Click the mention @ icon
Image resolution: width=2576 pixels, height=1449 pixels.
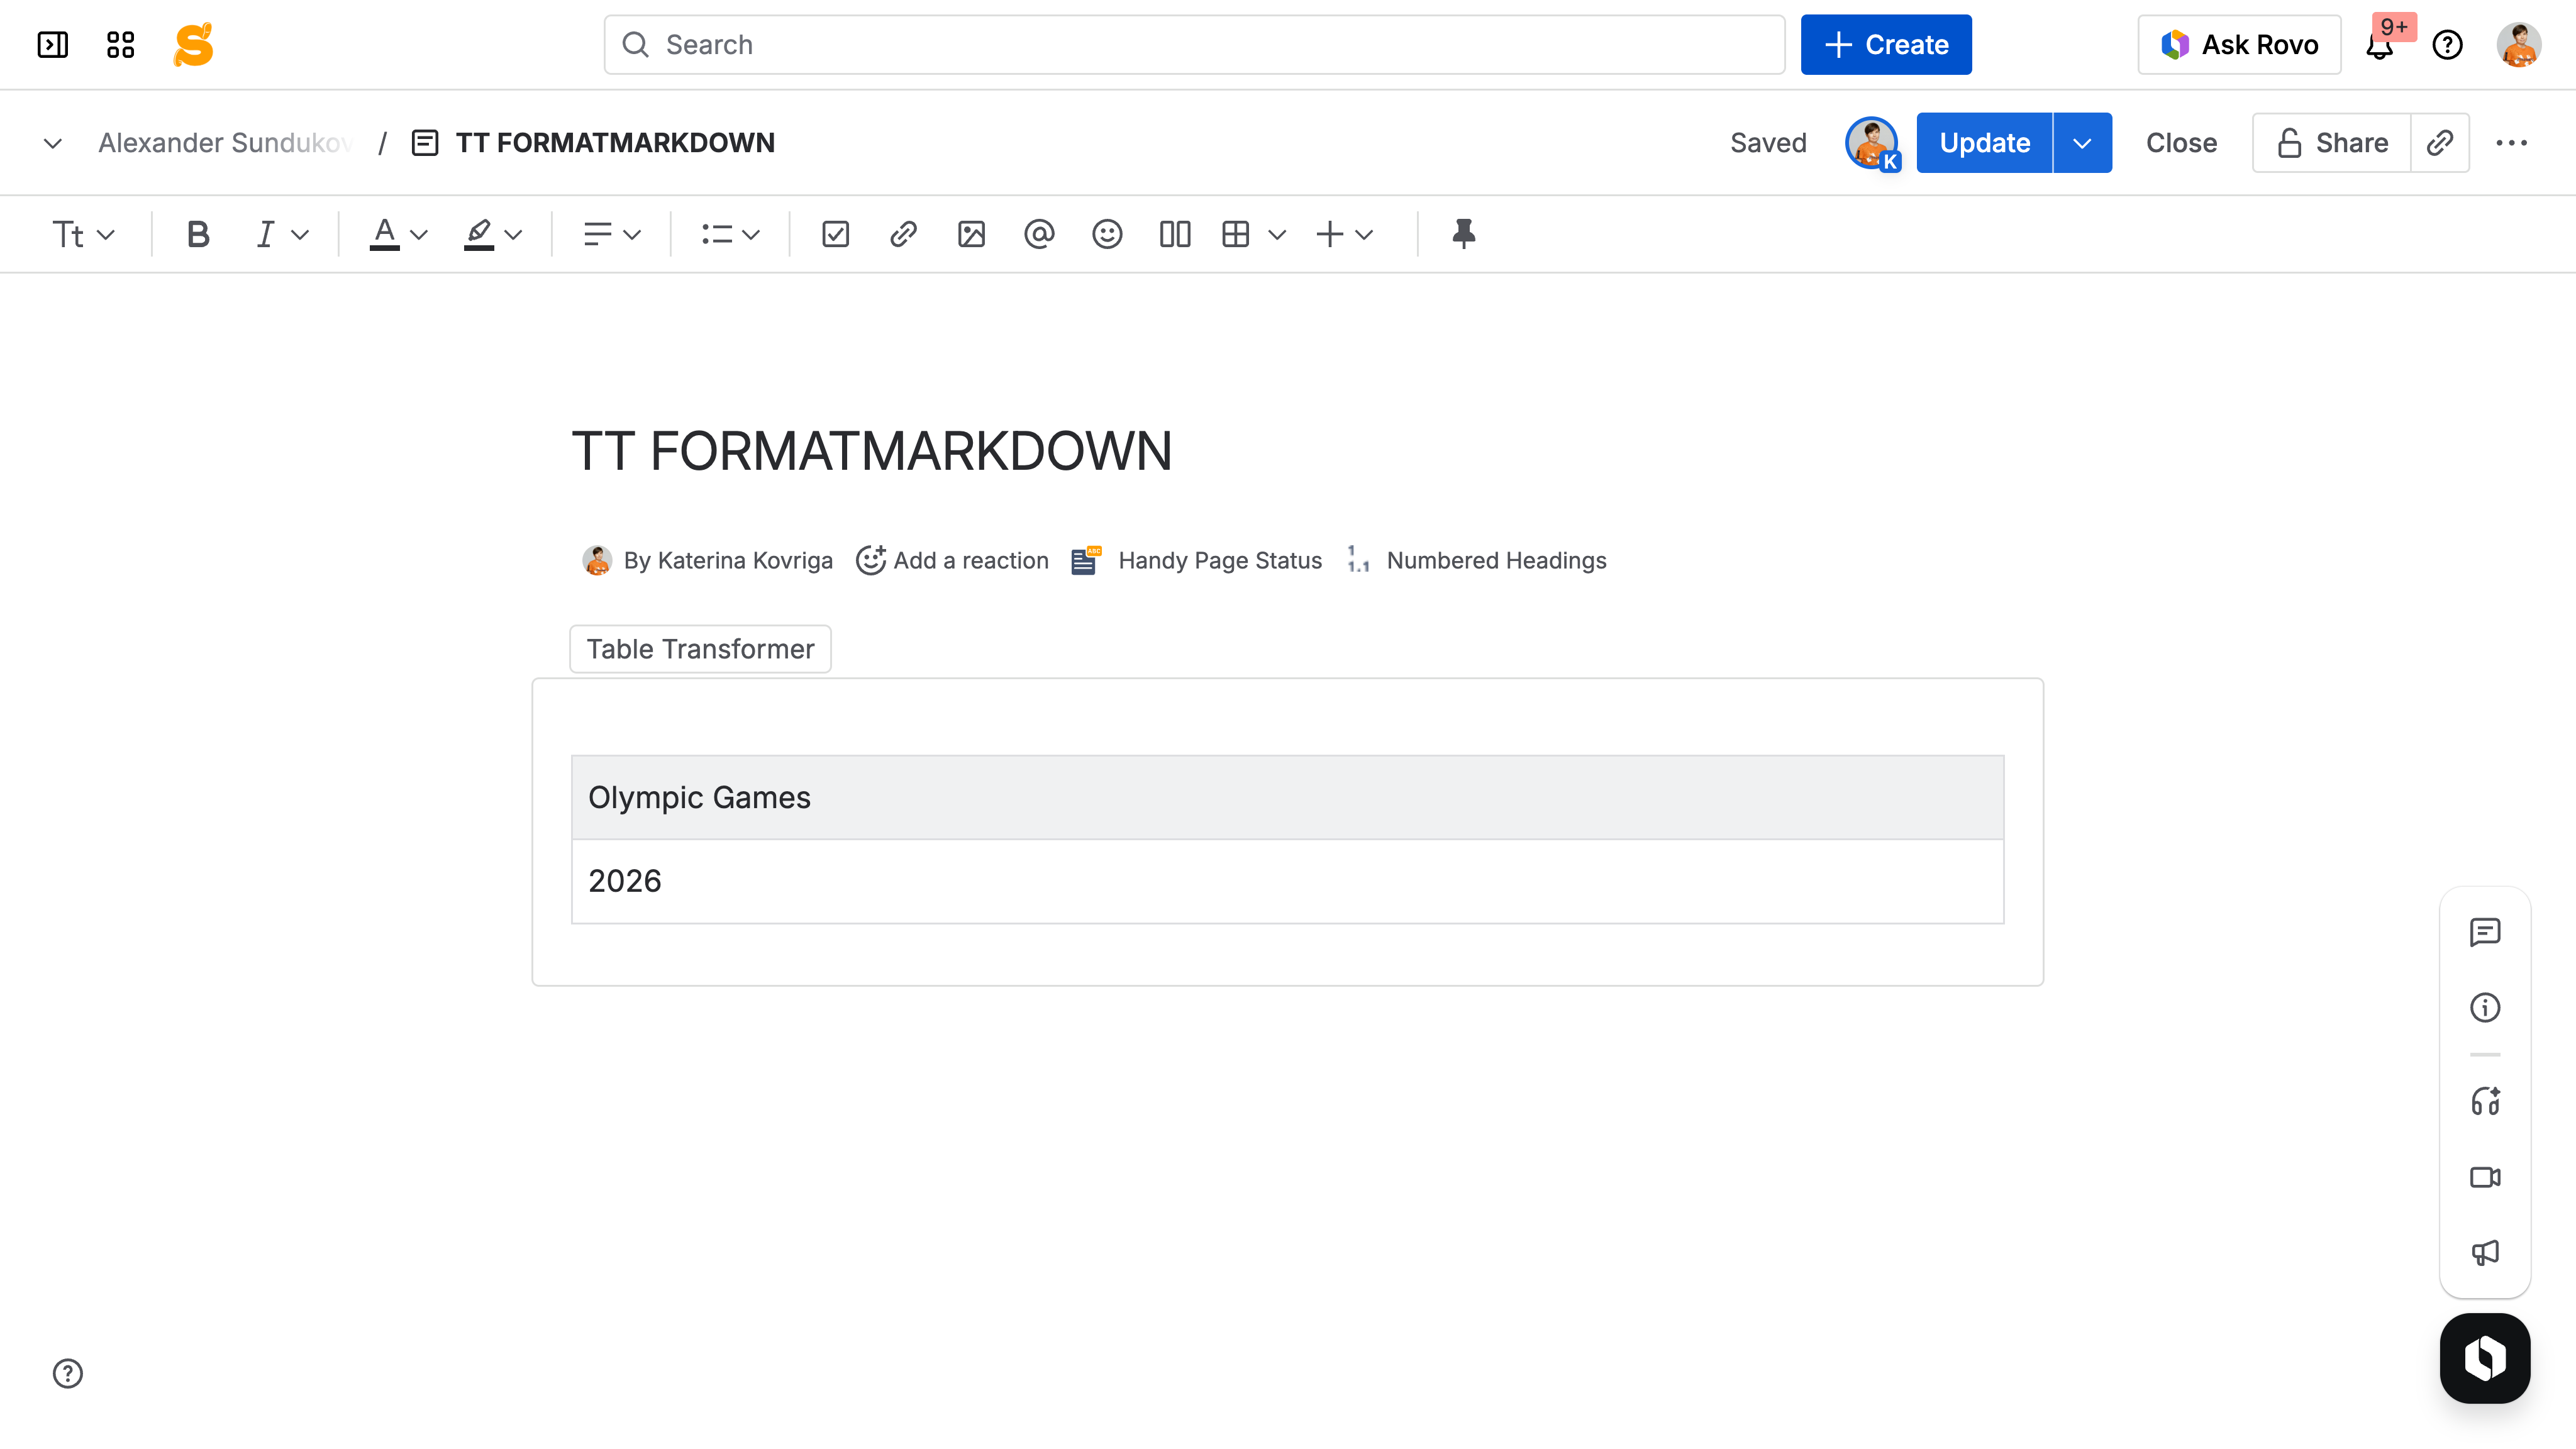(x=1039, y=234)
